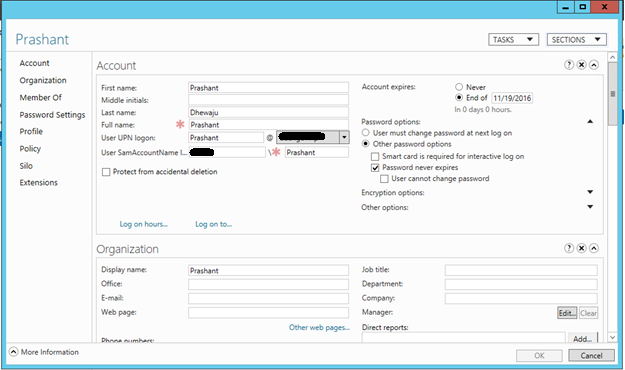Select Other password options radio button

(x=366, y=144)
